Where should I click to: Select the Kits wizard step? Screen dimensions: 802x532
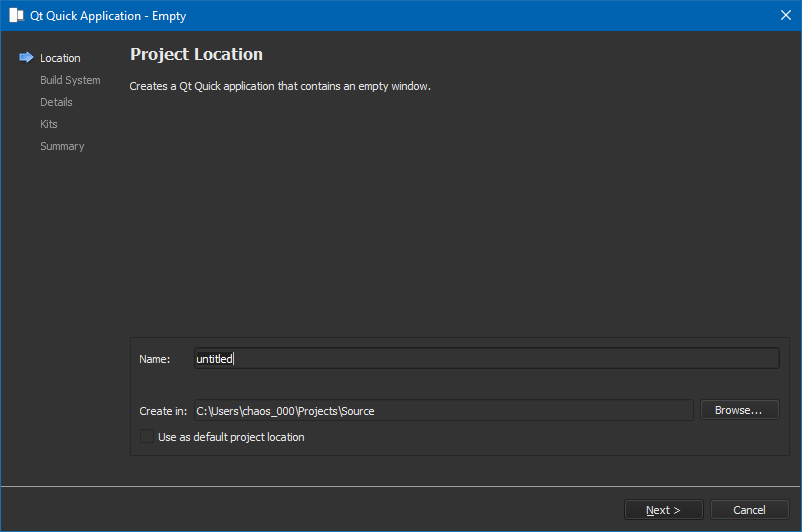49,124
